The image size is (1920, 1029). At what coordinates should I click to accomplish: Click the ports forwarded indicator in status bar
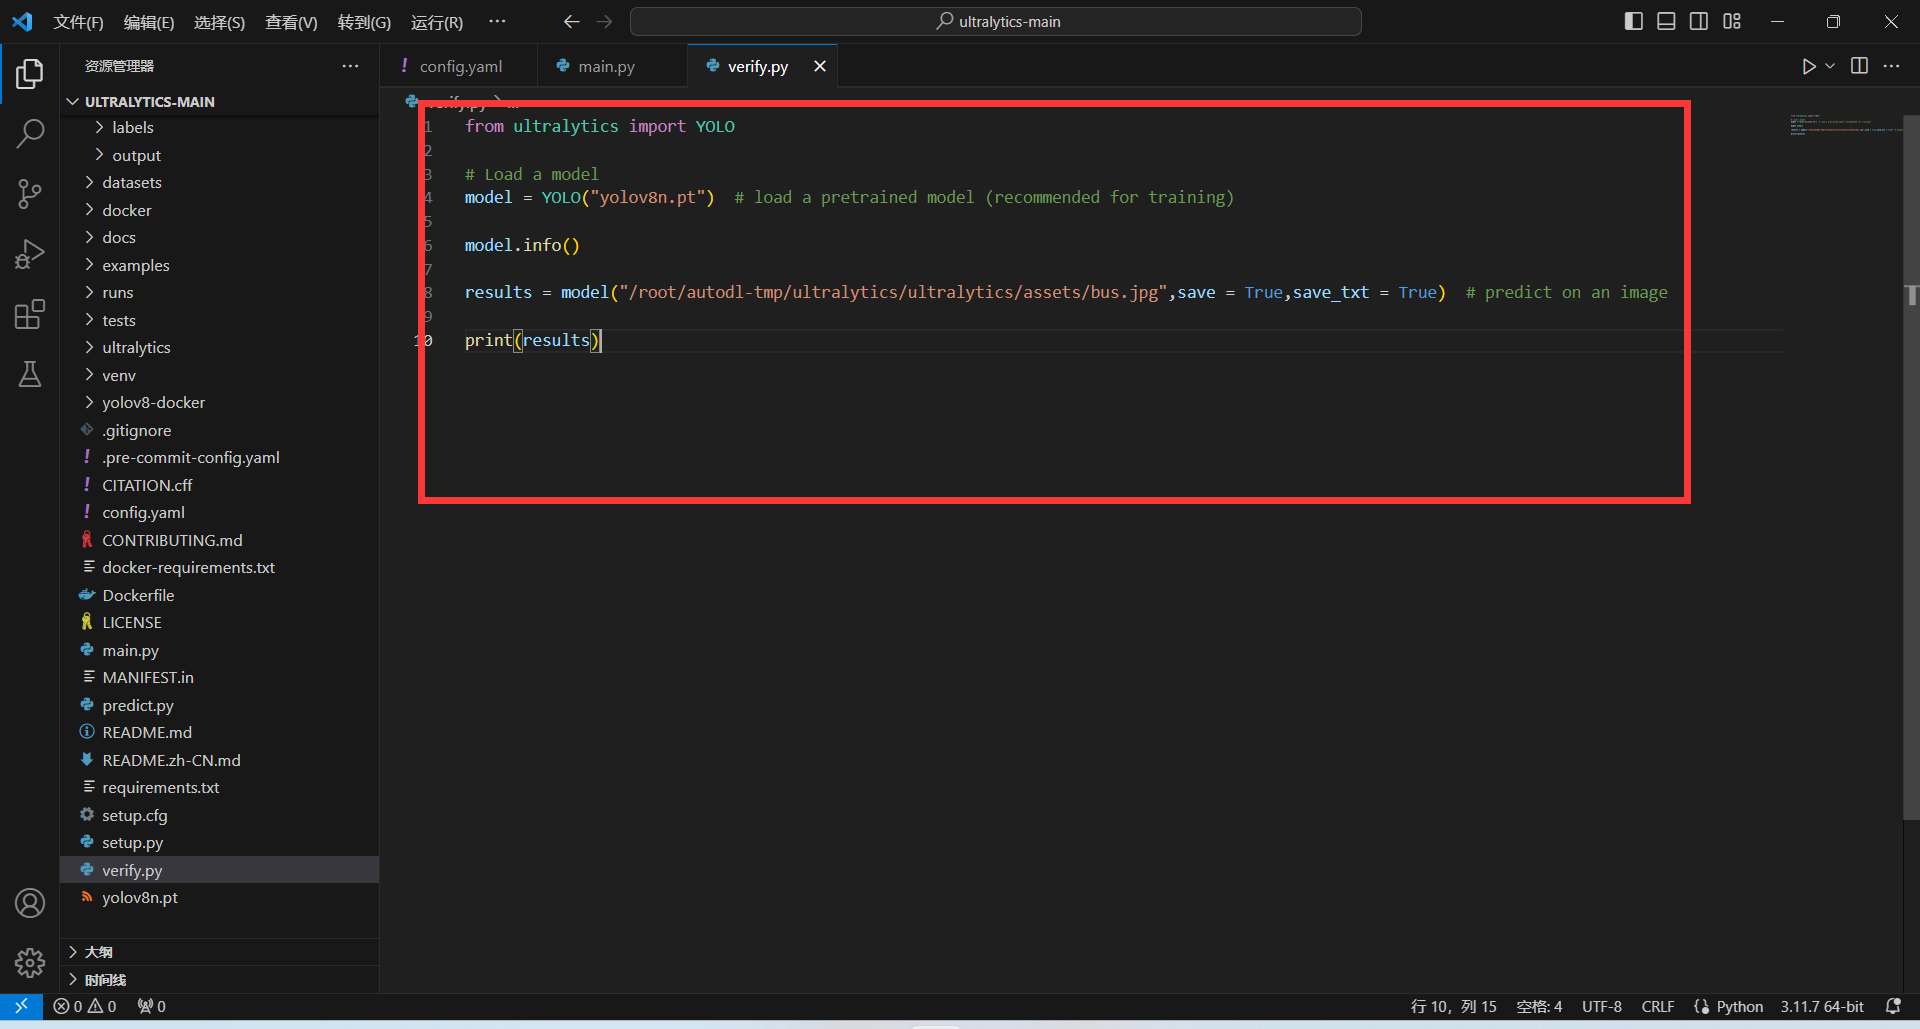click(x=152, y=1006)
